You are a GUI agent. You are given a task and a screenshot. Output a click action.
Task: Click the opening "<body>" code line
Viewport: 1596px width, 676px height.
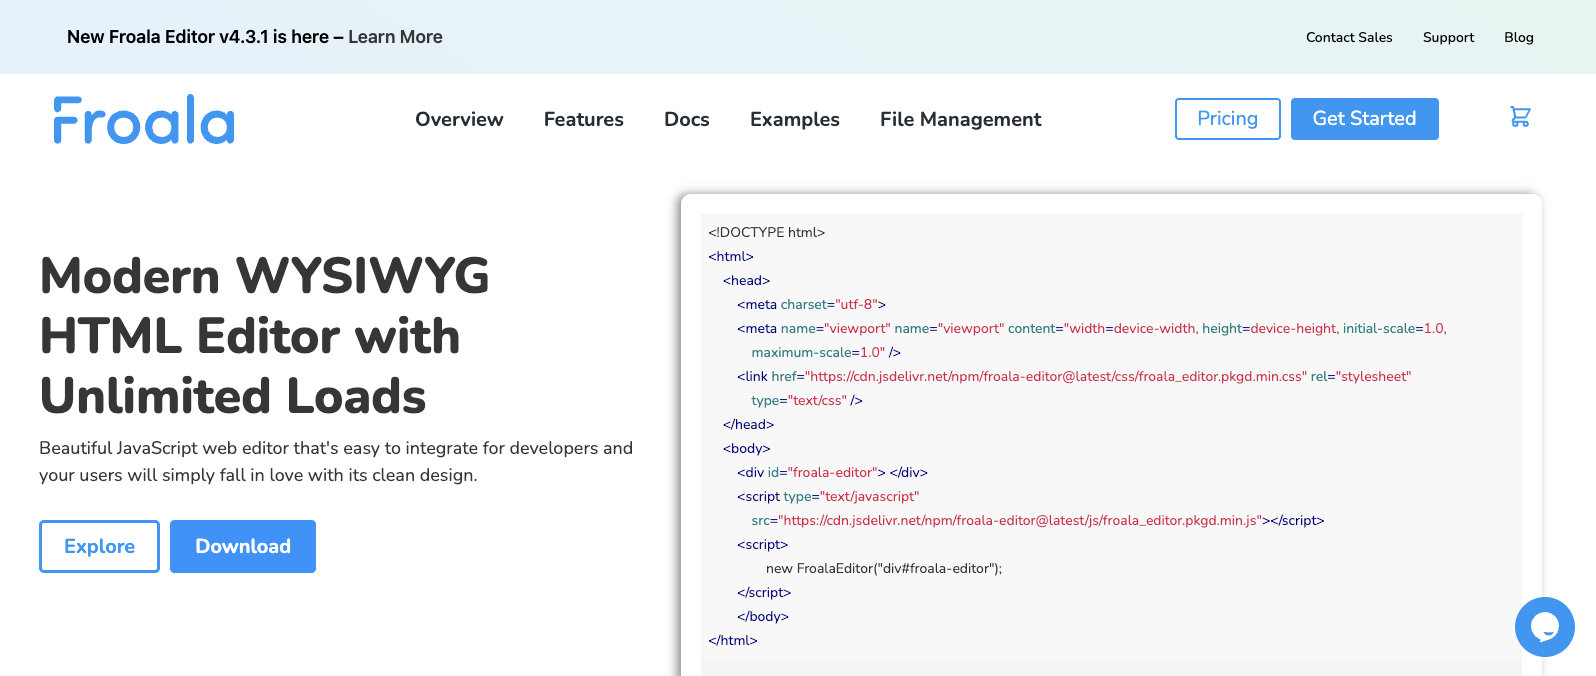[x=747, y=448]
